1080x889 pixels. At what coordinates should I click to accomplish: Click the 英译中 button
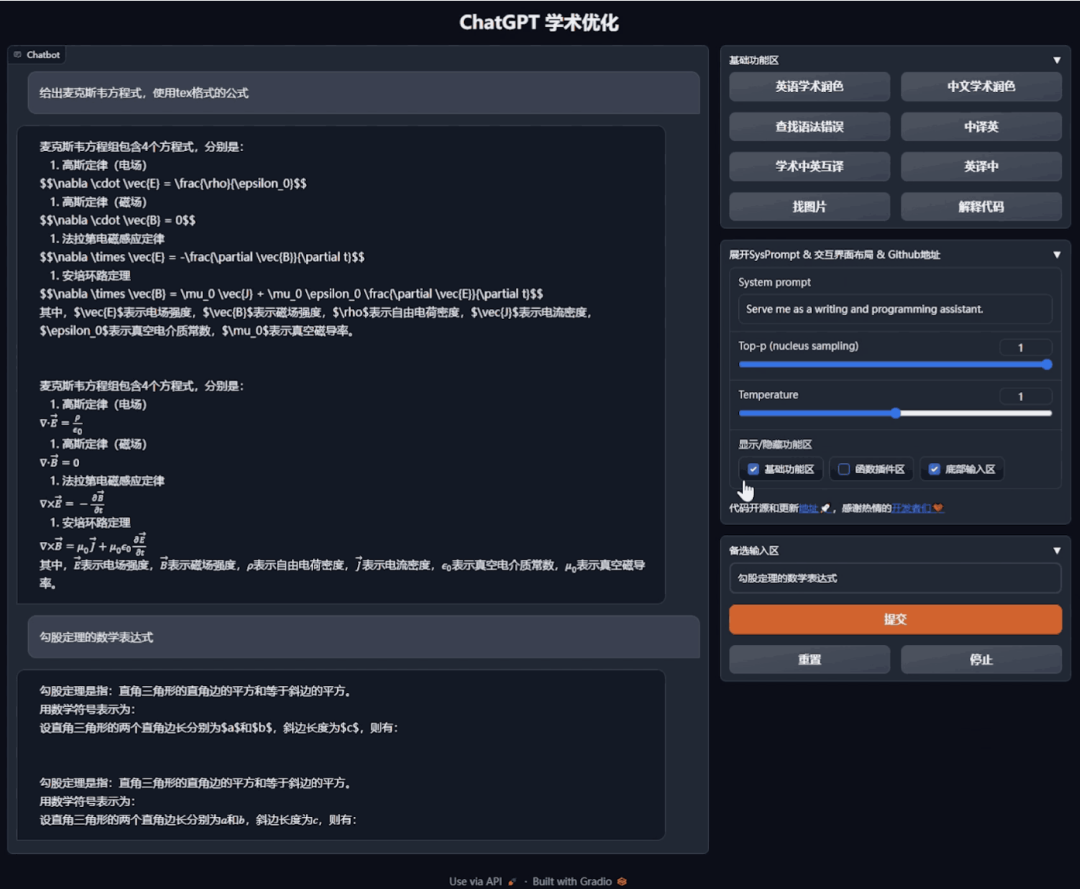981,167
